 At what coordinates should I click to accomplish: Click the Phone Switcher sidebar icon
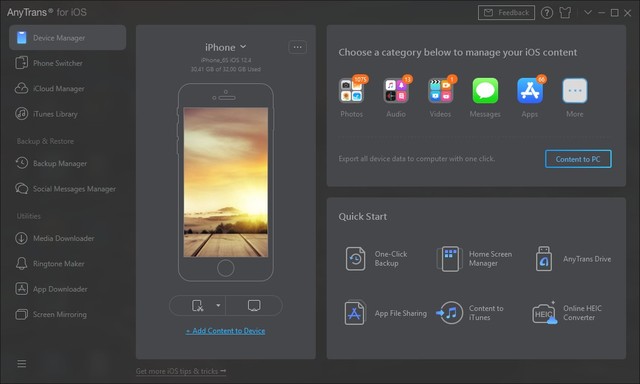click(x=21, y=63)
